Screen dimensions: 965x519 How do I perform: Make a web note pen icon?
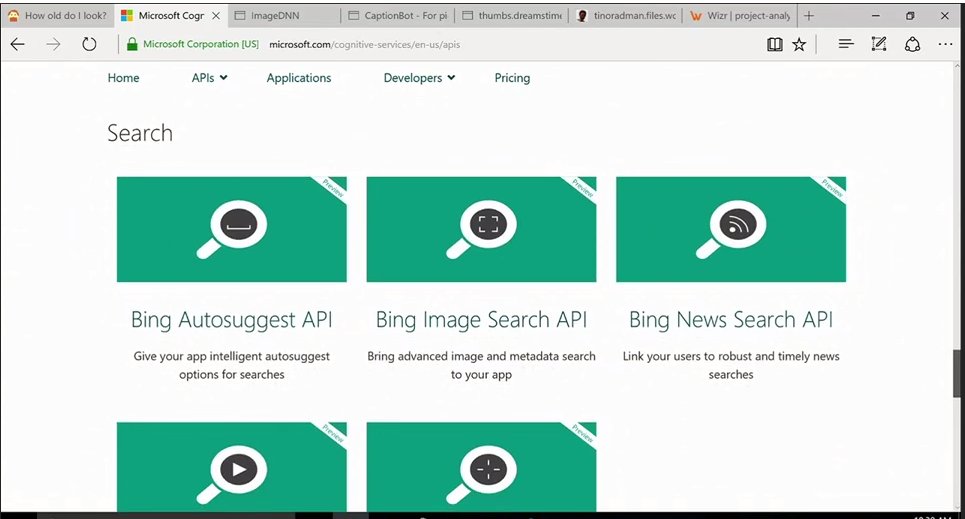pos(879,44)
